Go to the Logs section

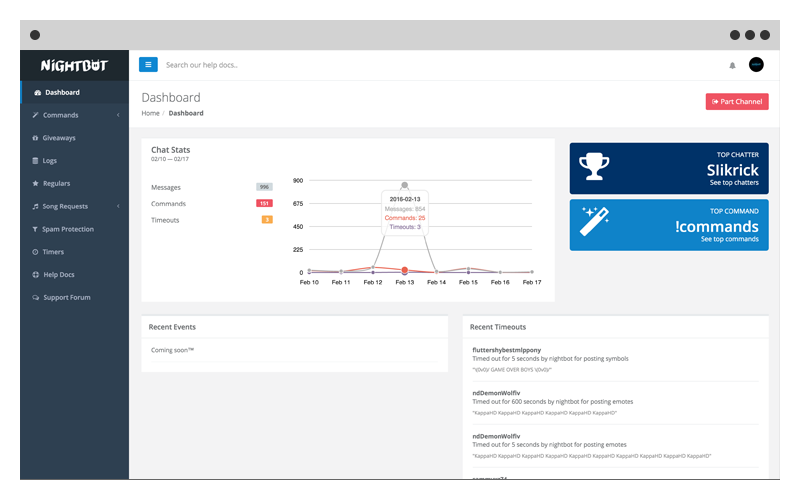pyautogui.click(x=49, y=161)
